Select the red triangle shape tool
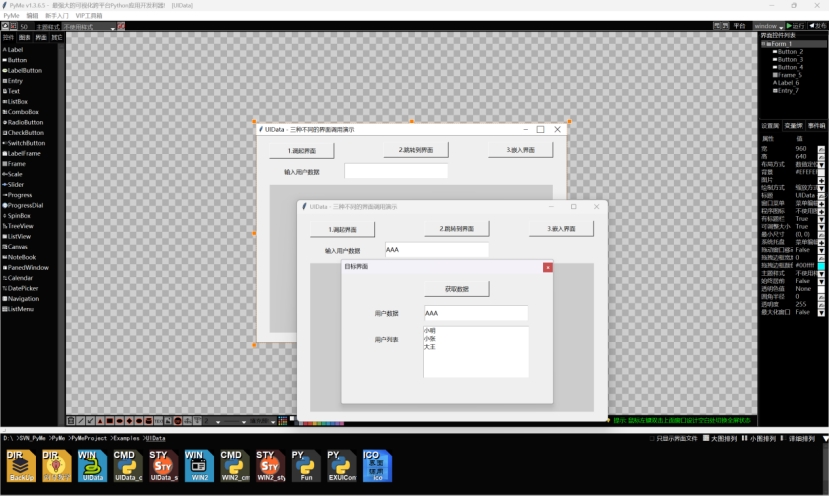The height and width of the screenshot is (496, 830). point(100,421)
